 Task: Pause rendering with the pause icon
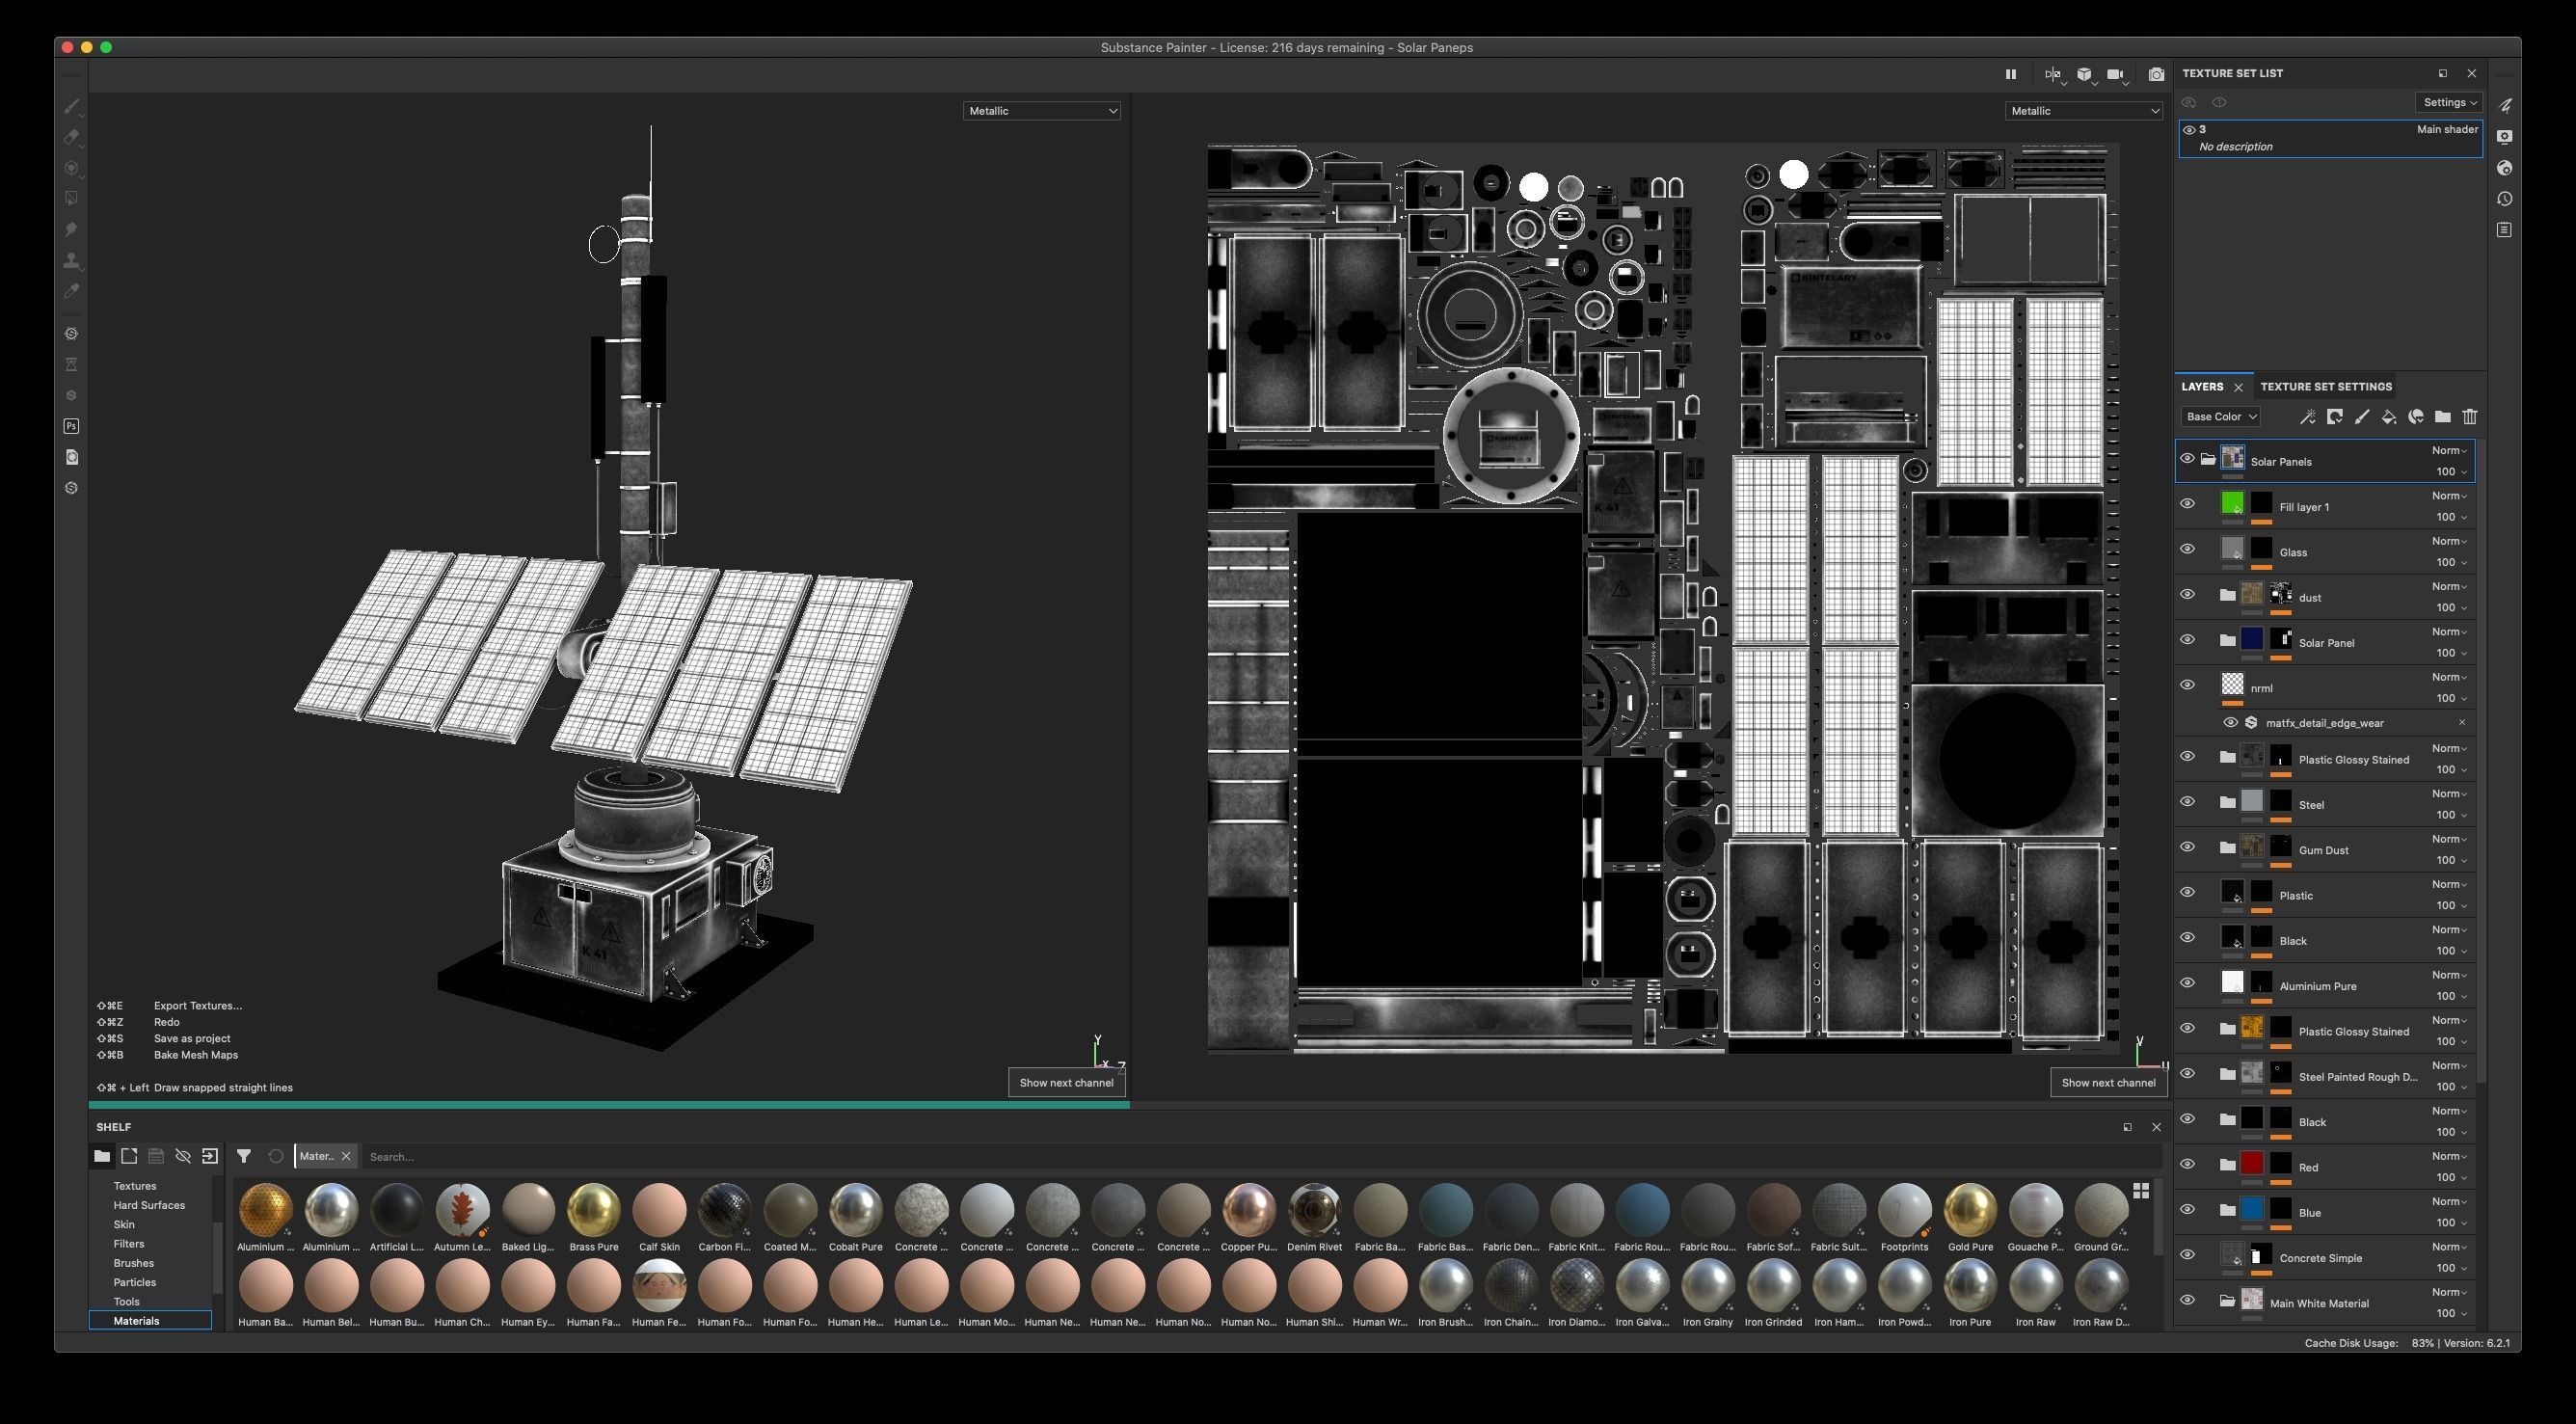pos(2010,74)
